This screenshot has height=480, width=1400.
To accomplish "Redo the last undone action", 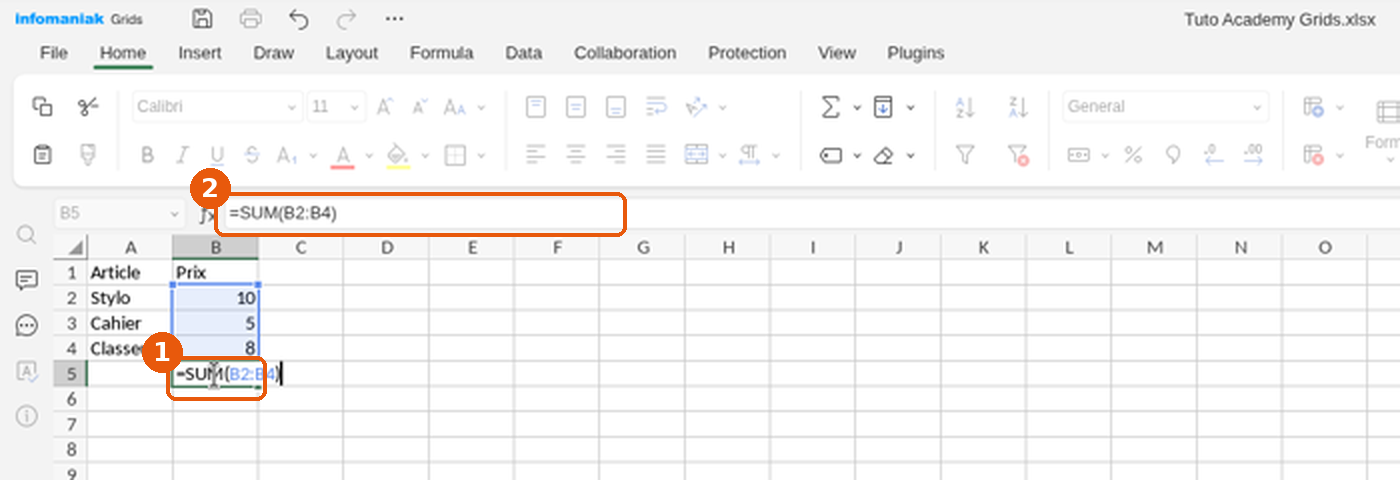I will (x=346, y=18).
